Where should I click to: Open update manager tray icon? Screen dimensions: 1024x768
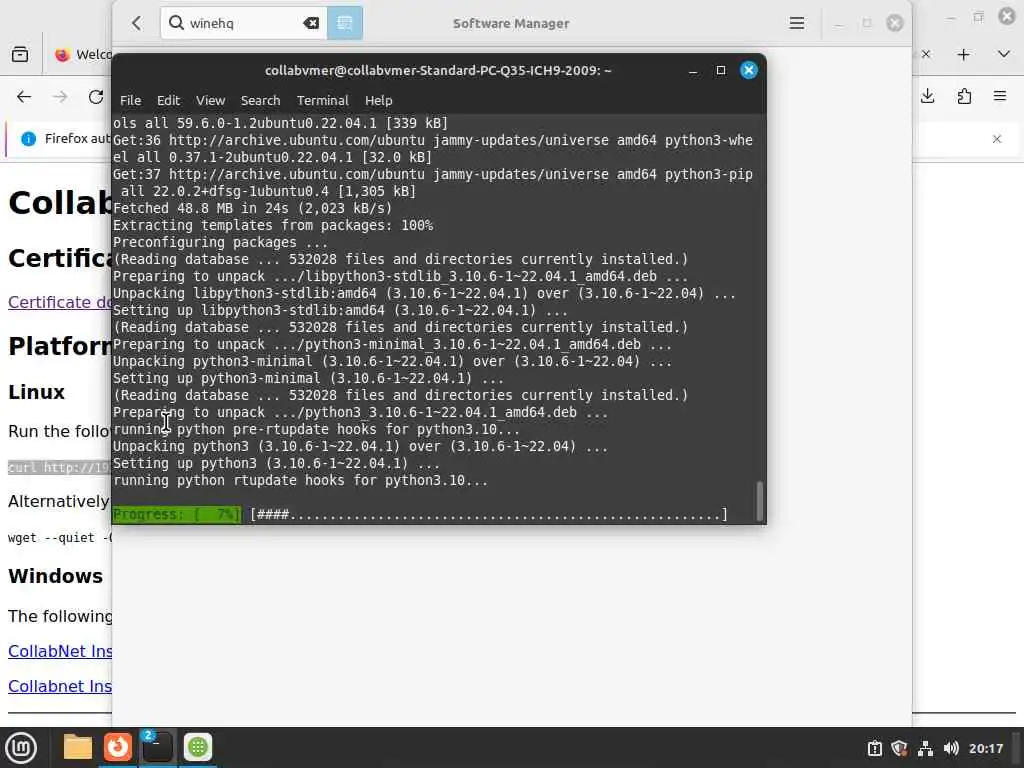point(875,748)
